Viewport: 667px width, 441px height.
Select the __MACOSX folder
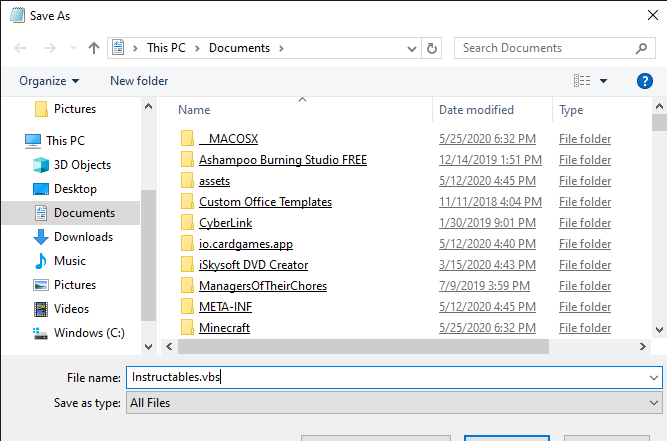pyautogui.click(x=228, y=139)
